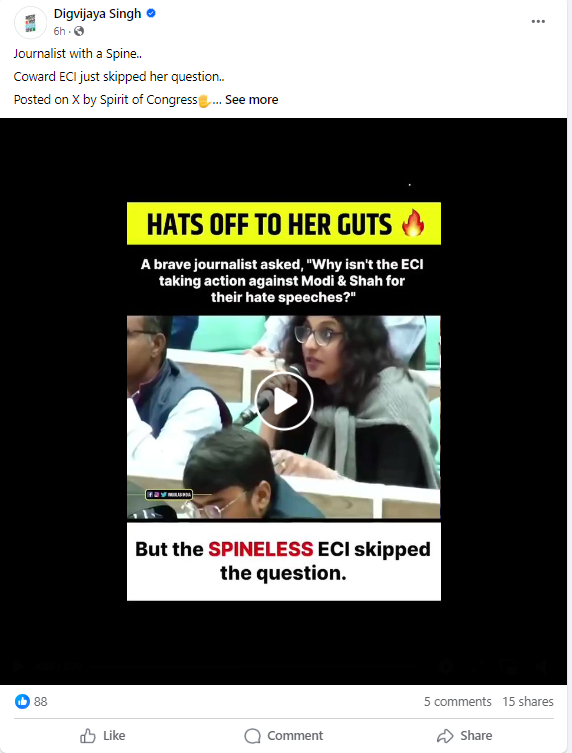Click the video progress bar

coord(163,667)
